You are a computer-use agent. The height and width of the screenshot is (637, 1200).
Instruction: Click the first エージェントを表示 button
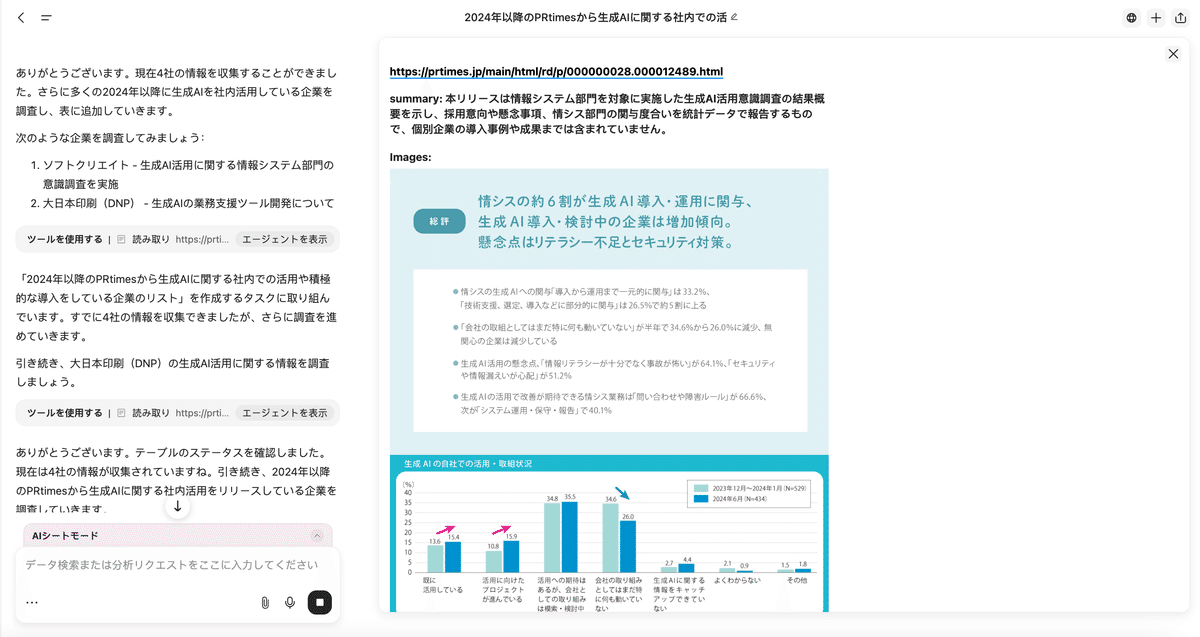[284, 239]
